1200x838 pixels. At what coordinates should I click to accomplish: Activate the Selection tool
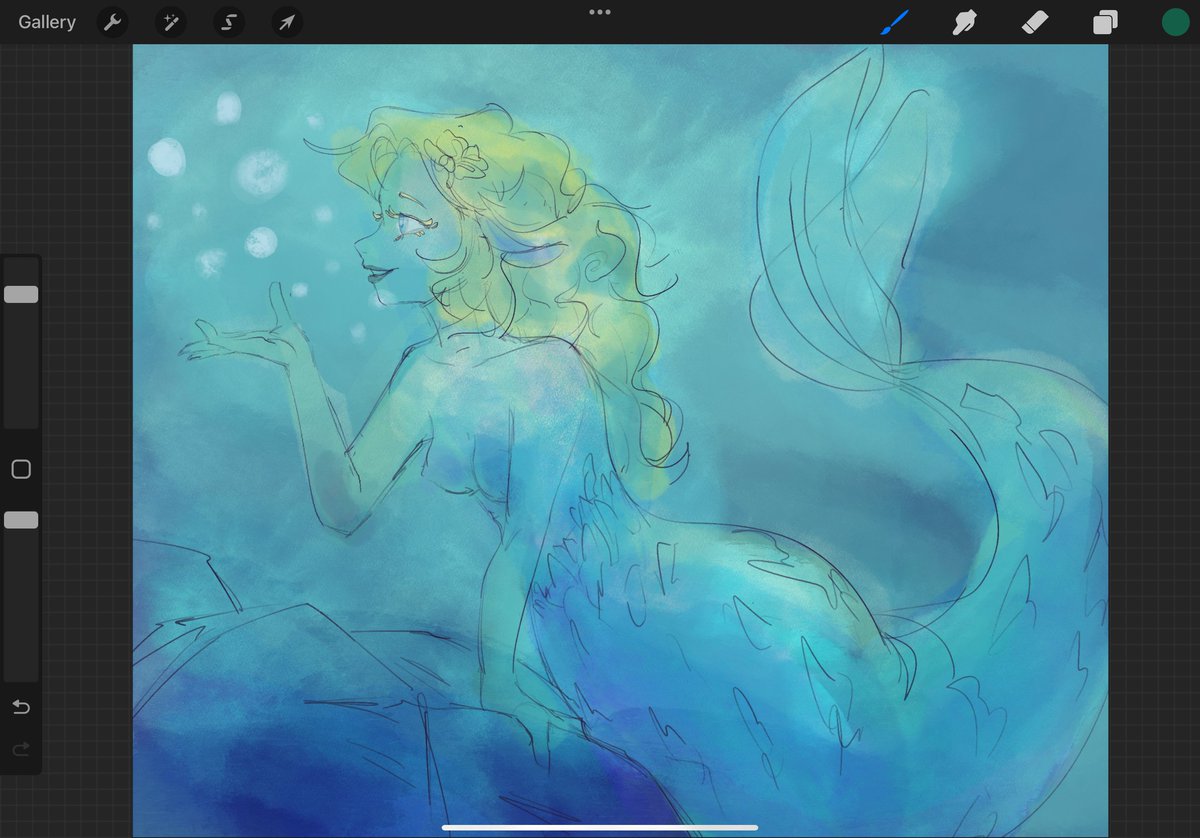click(229, 23)
